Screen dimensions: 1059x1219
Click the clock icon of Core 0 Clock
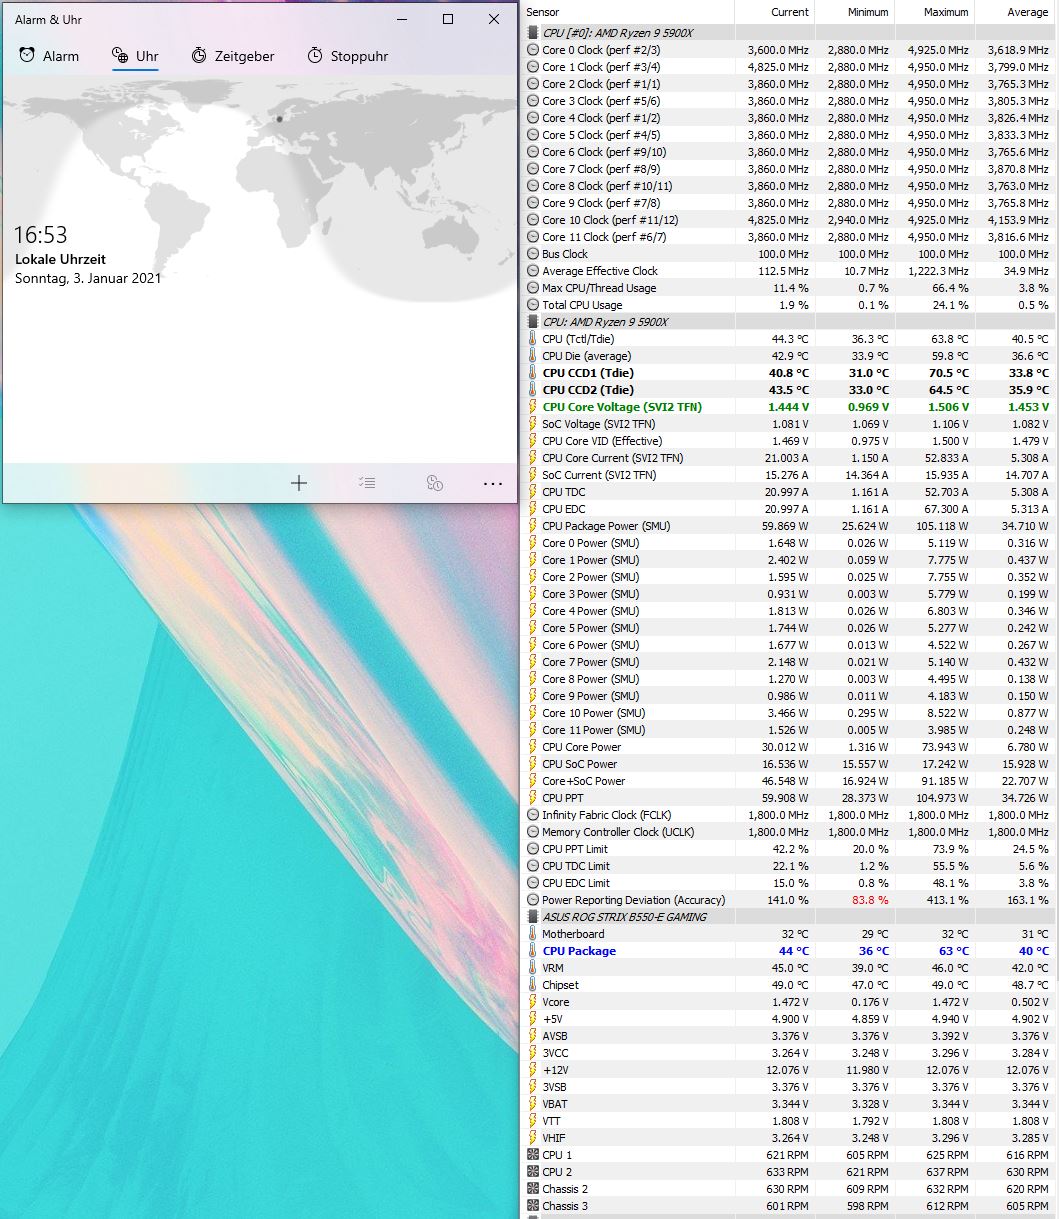[x=533, y=50]
